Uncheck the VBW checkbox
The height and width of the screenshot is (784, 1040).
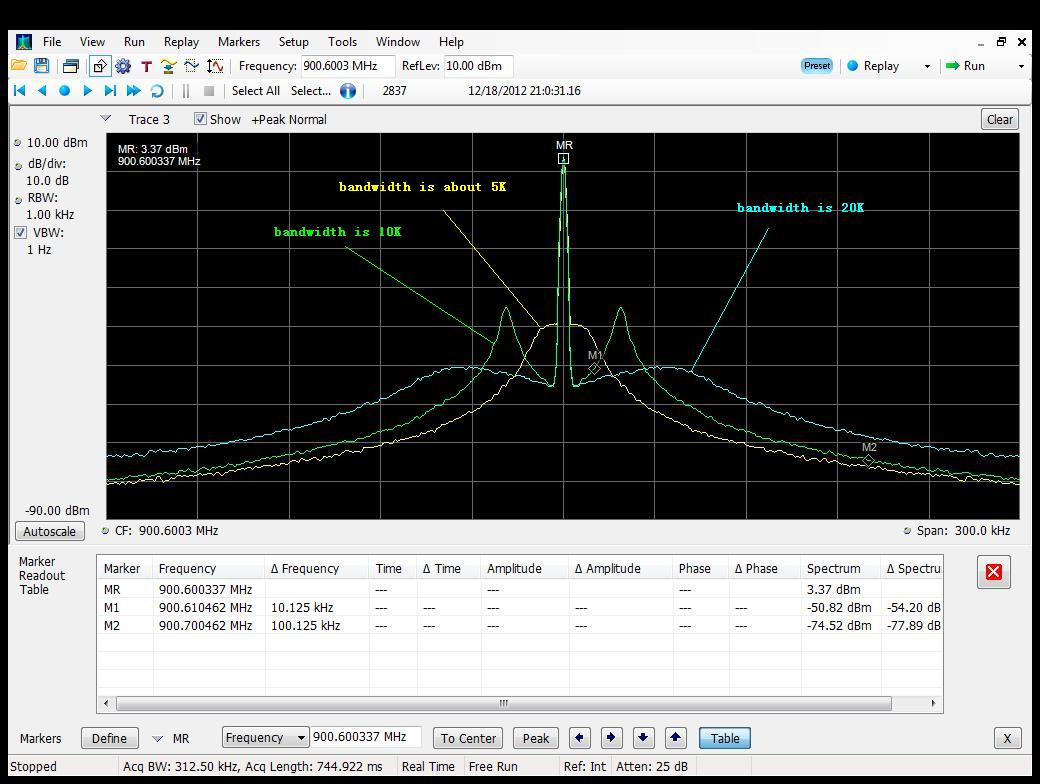(20, 233)
